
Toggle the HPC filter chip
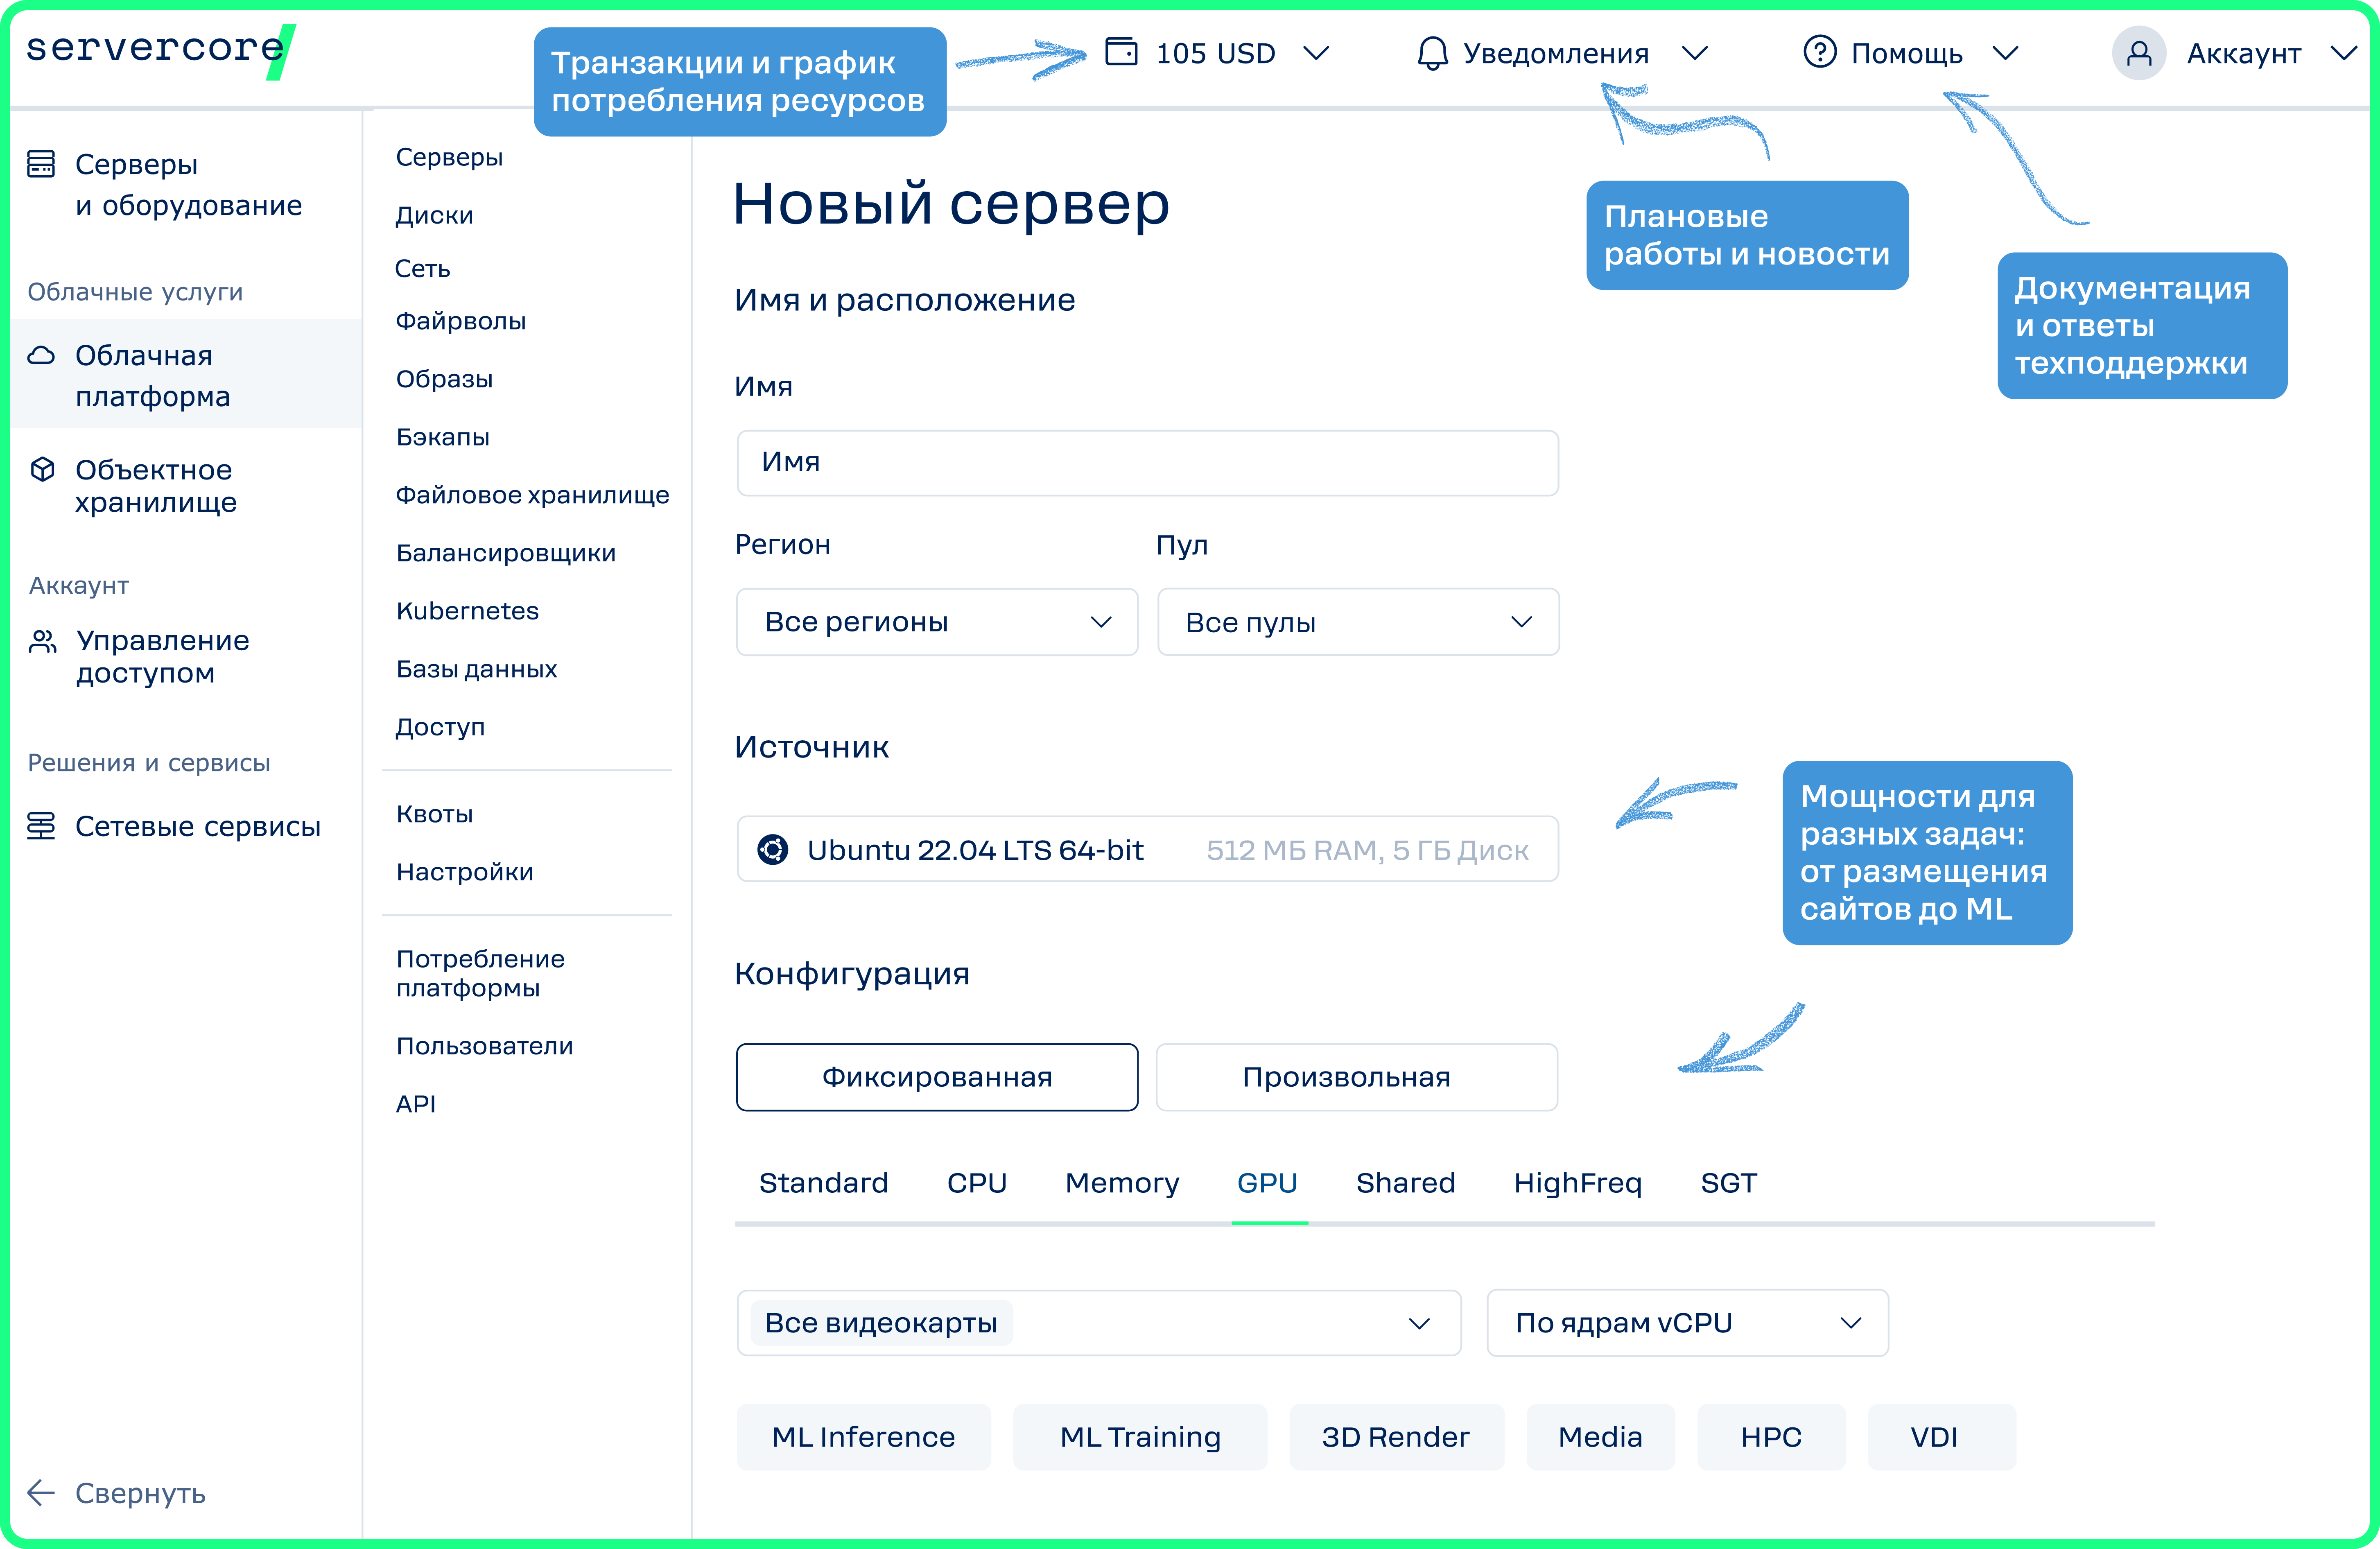pos(1771,1437)
